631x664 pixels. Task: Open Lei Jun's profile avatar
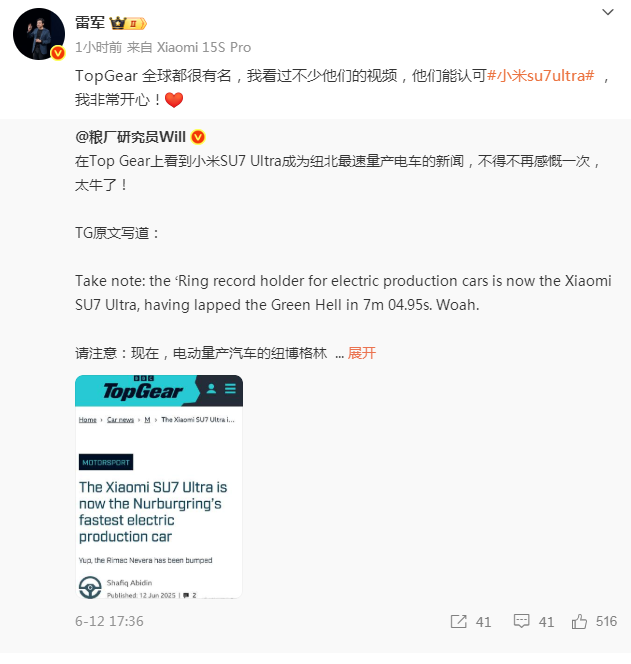39,34
